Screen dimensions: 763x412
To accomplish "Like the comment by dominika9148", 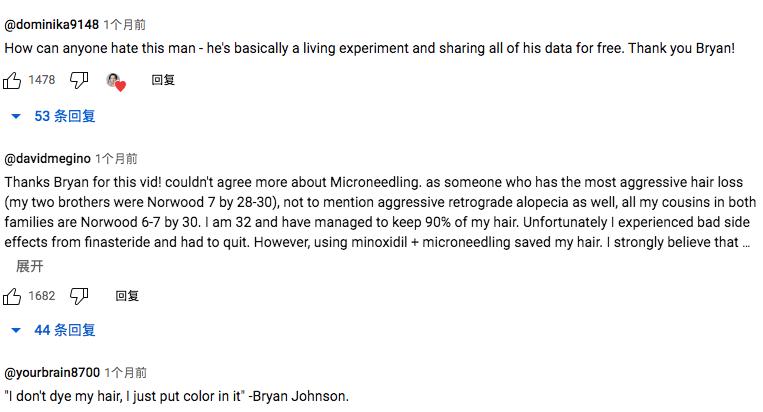I will [12, 80].
